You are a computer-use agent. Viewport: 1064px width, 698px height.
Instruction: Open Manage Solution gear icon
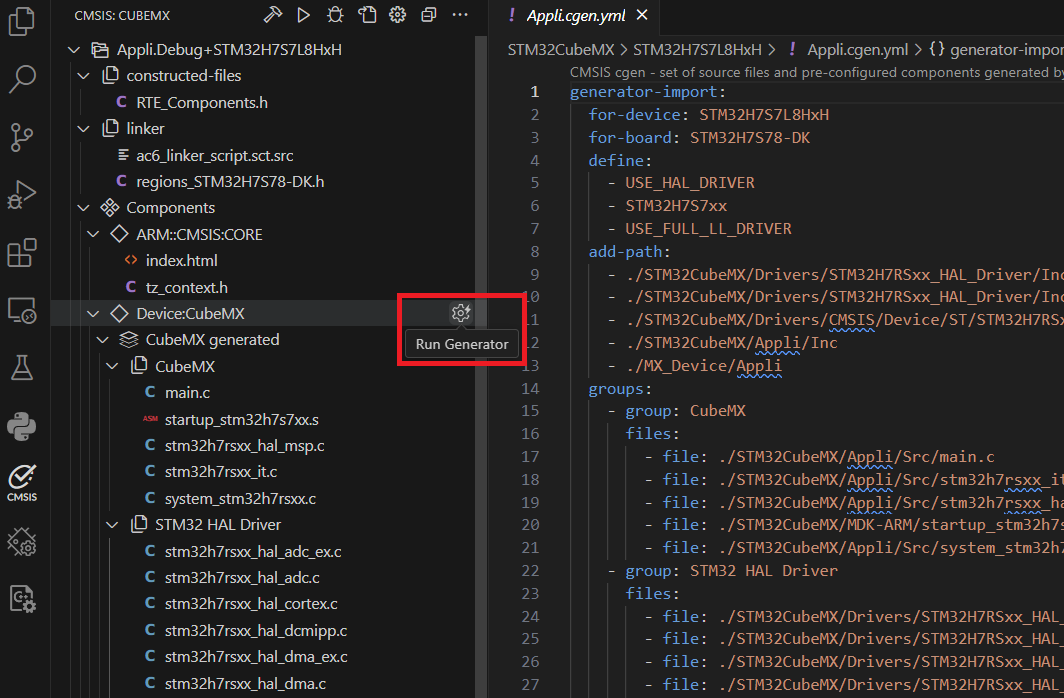tap(398, 15)
